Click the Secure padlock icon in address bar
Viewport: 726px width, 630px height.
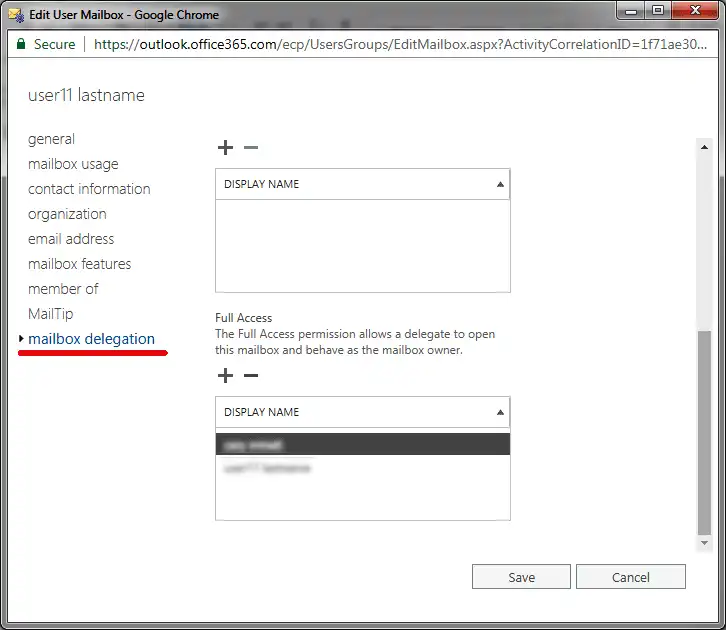20,44
